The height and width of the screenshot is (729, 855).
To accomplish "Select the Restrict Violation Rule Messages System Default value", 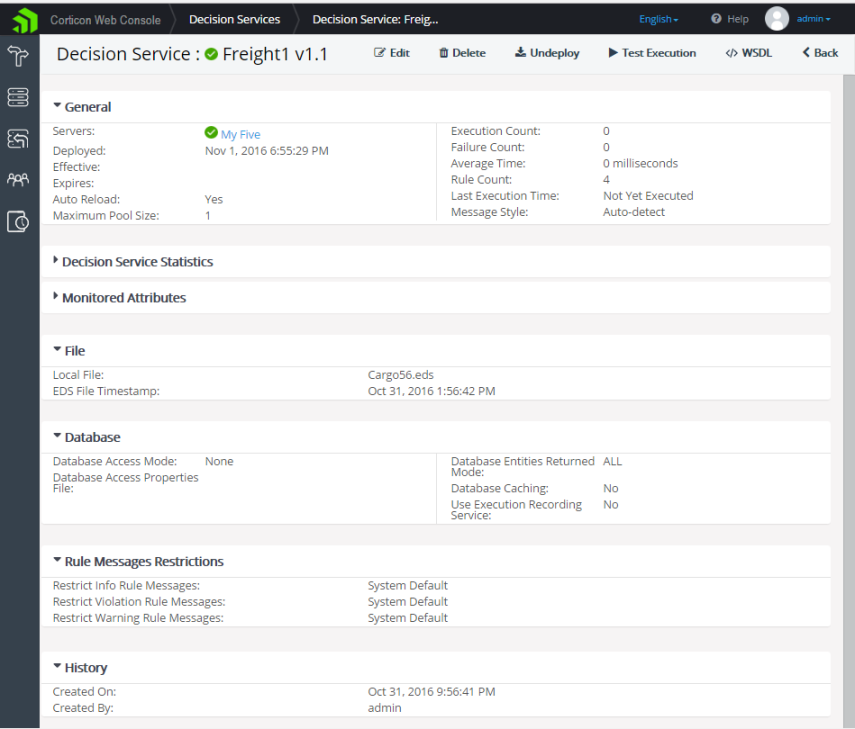I will pyautogui.click(x=407, y=602).
